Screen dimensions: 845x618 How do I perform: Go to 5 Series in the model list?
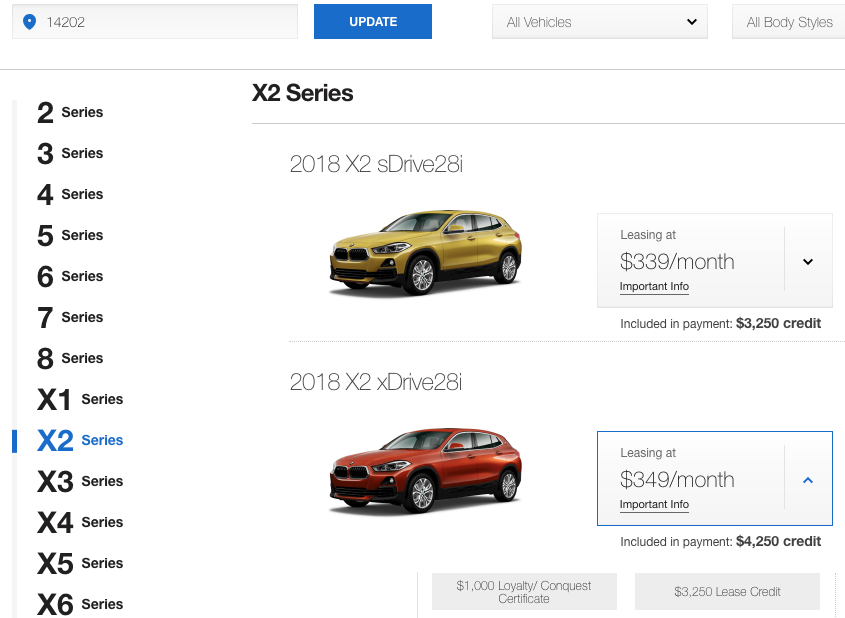70,235
